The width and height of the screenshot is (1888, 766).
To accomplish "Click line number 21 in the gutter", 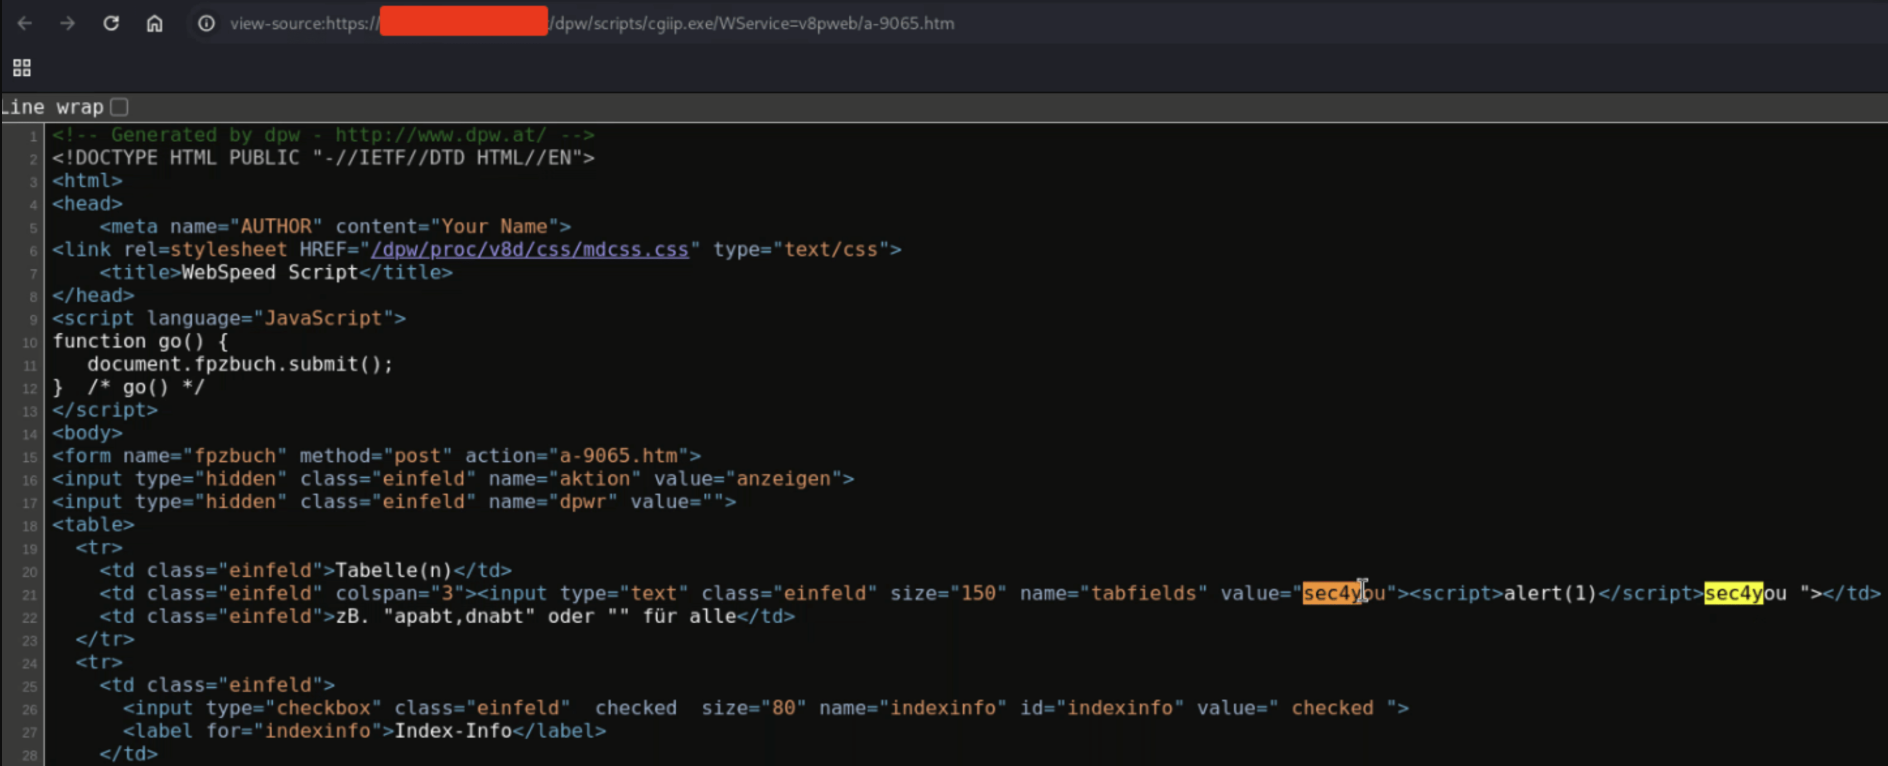I will click(30, 595).
